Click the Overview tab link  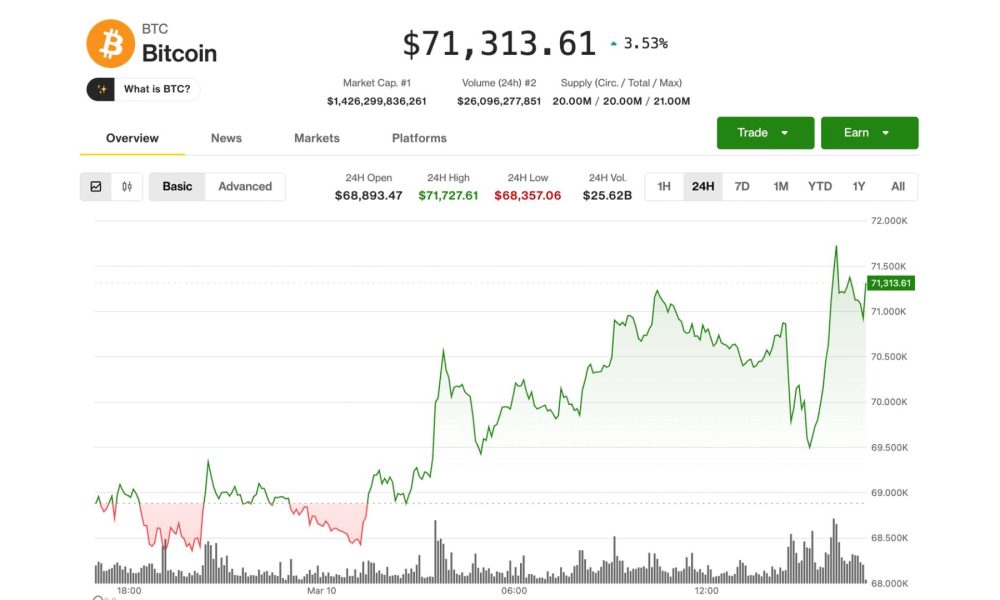(131, 138)
